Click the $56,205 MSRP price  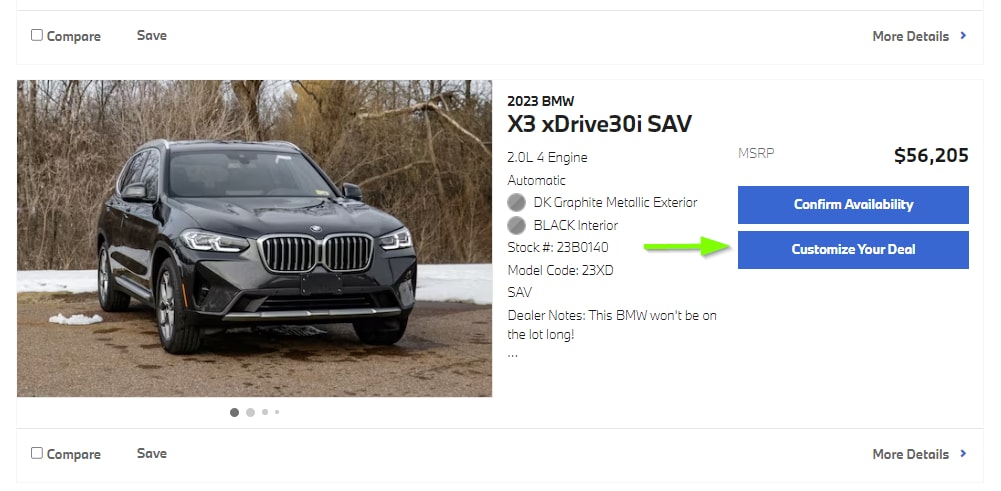(x=931, y=155)
